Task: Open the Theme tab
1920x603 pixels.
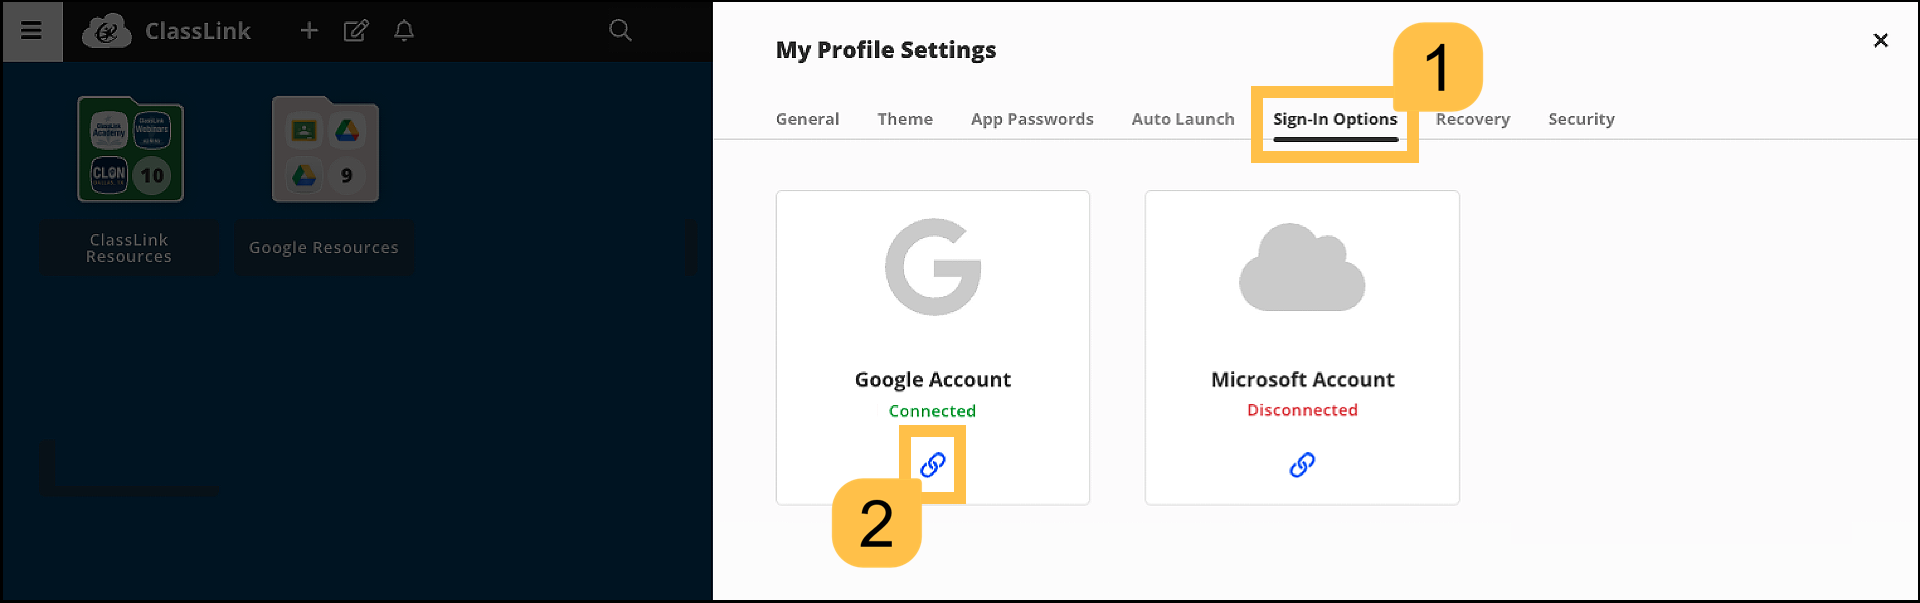Action: tap(905, 119)
